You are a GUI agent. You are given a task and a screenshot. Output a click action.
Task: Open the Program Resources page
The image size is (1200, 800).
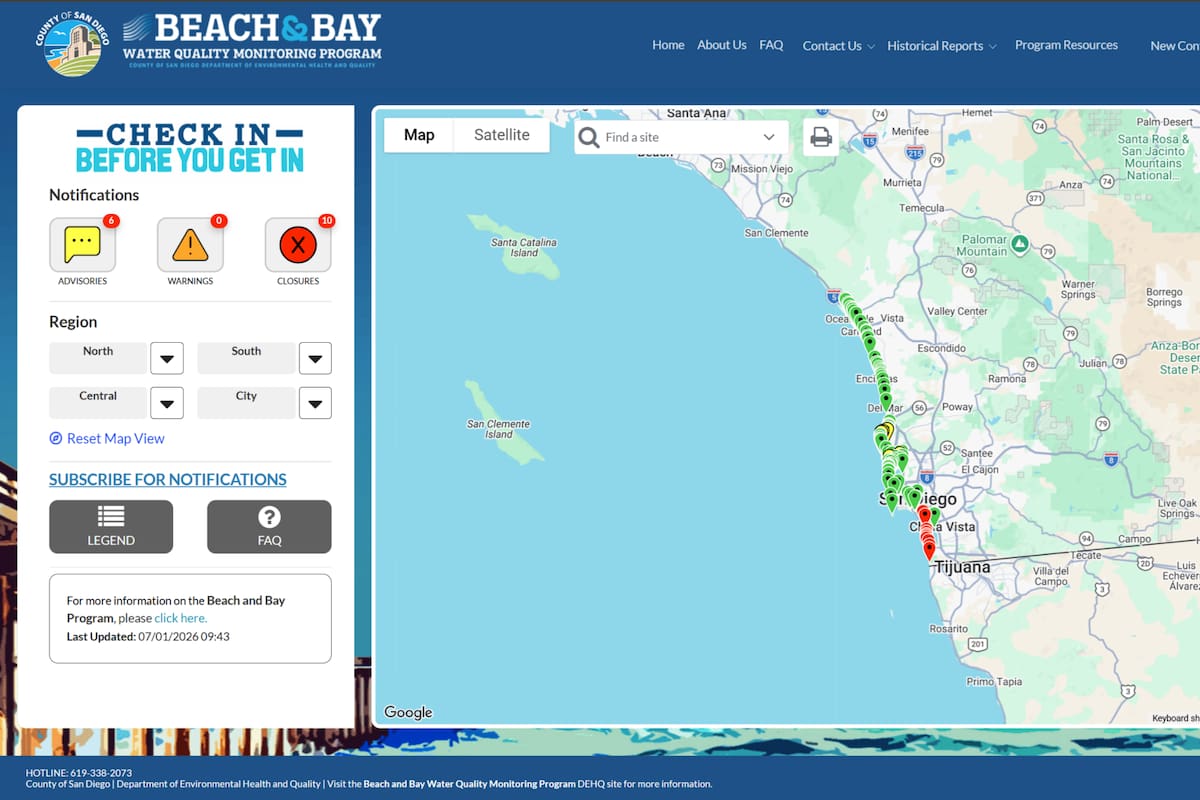(1066, 45)
